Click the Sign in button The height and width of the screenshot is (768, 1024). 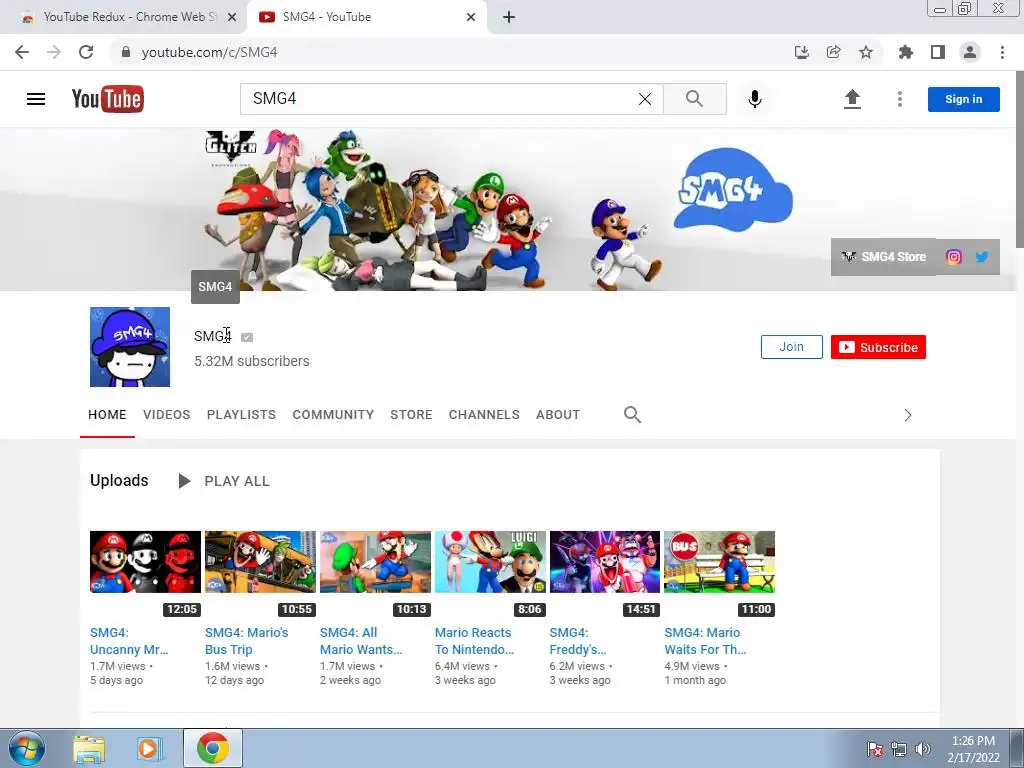(963, 99)
